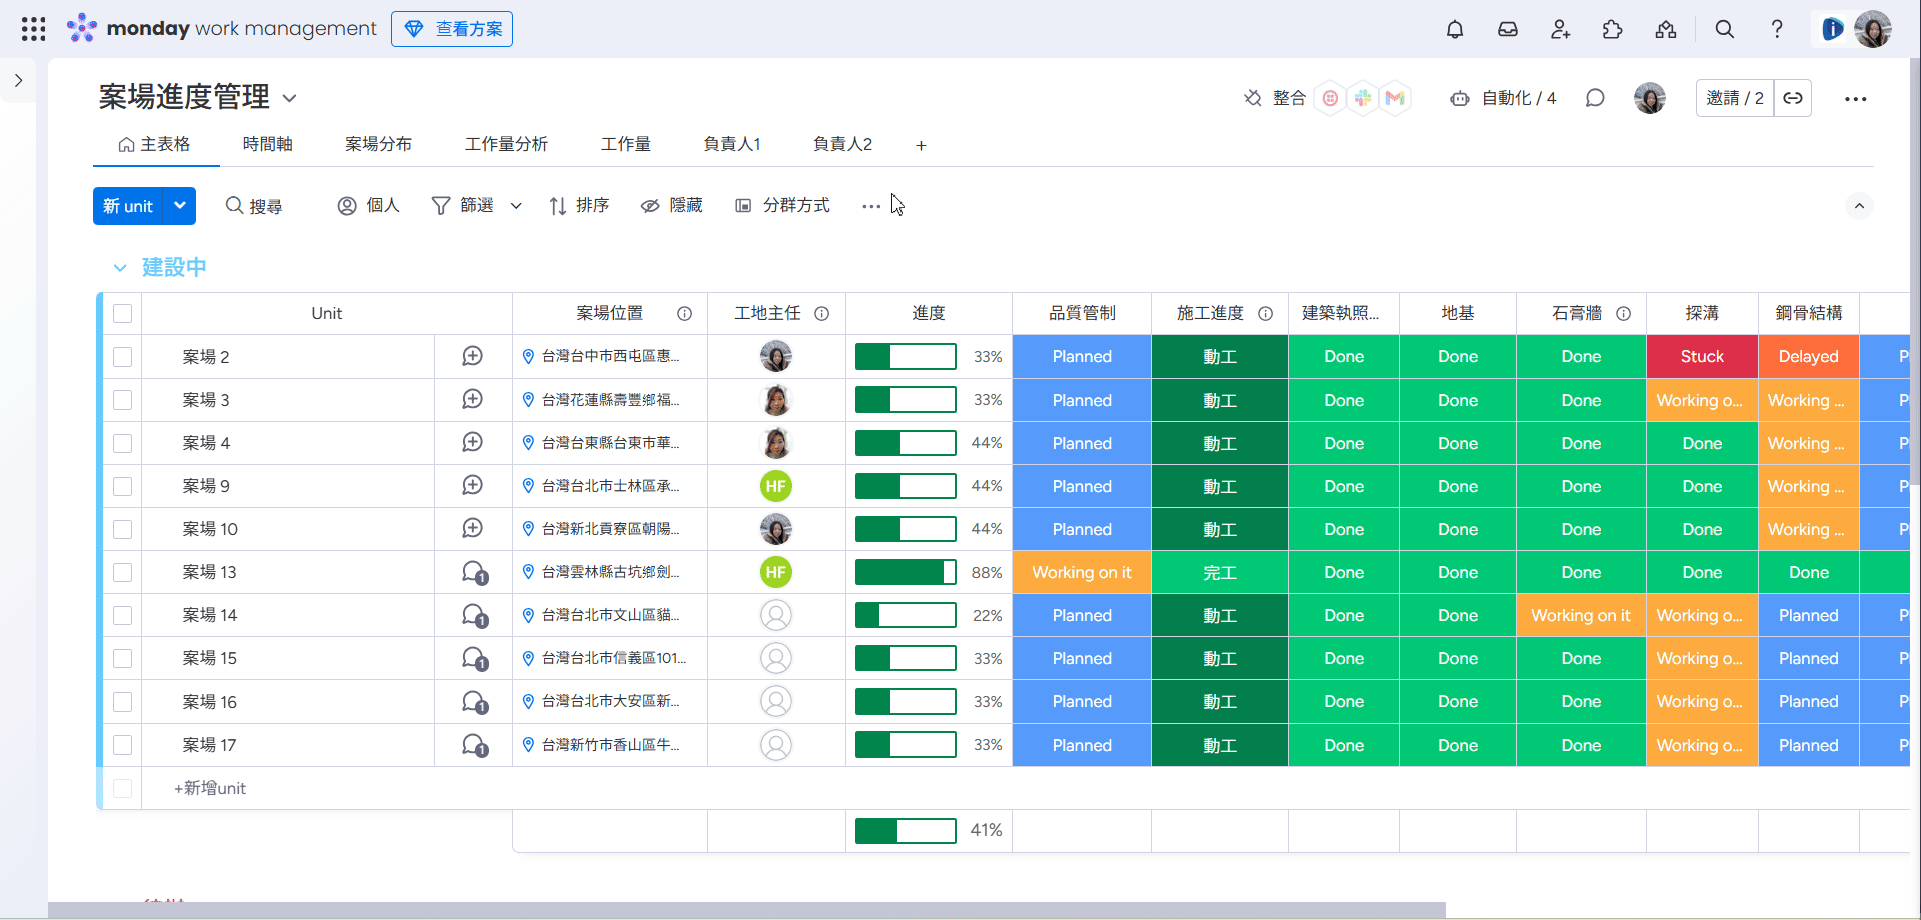Show info for 工地主任 column
This screenshot has height=920, width=1921.
tap(822, 314)
